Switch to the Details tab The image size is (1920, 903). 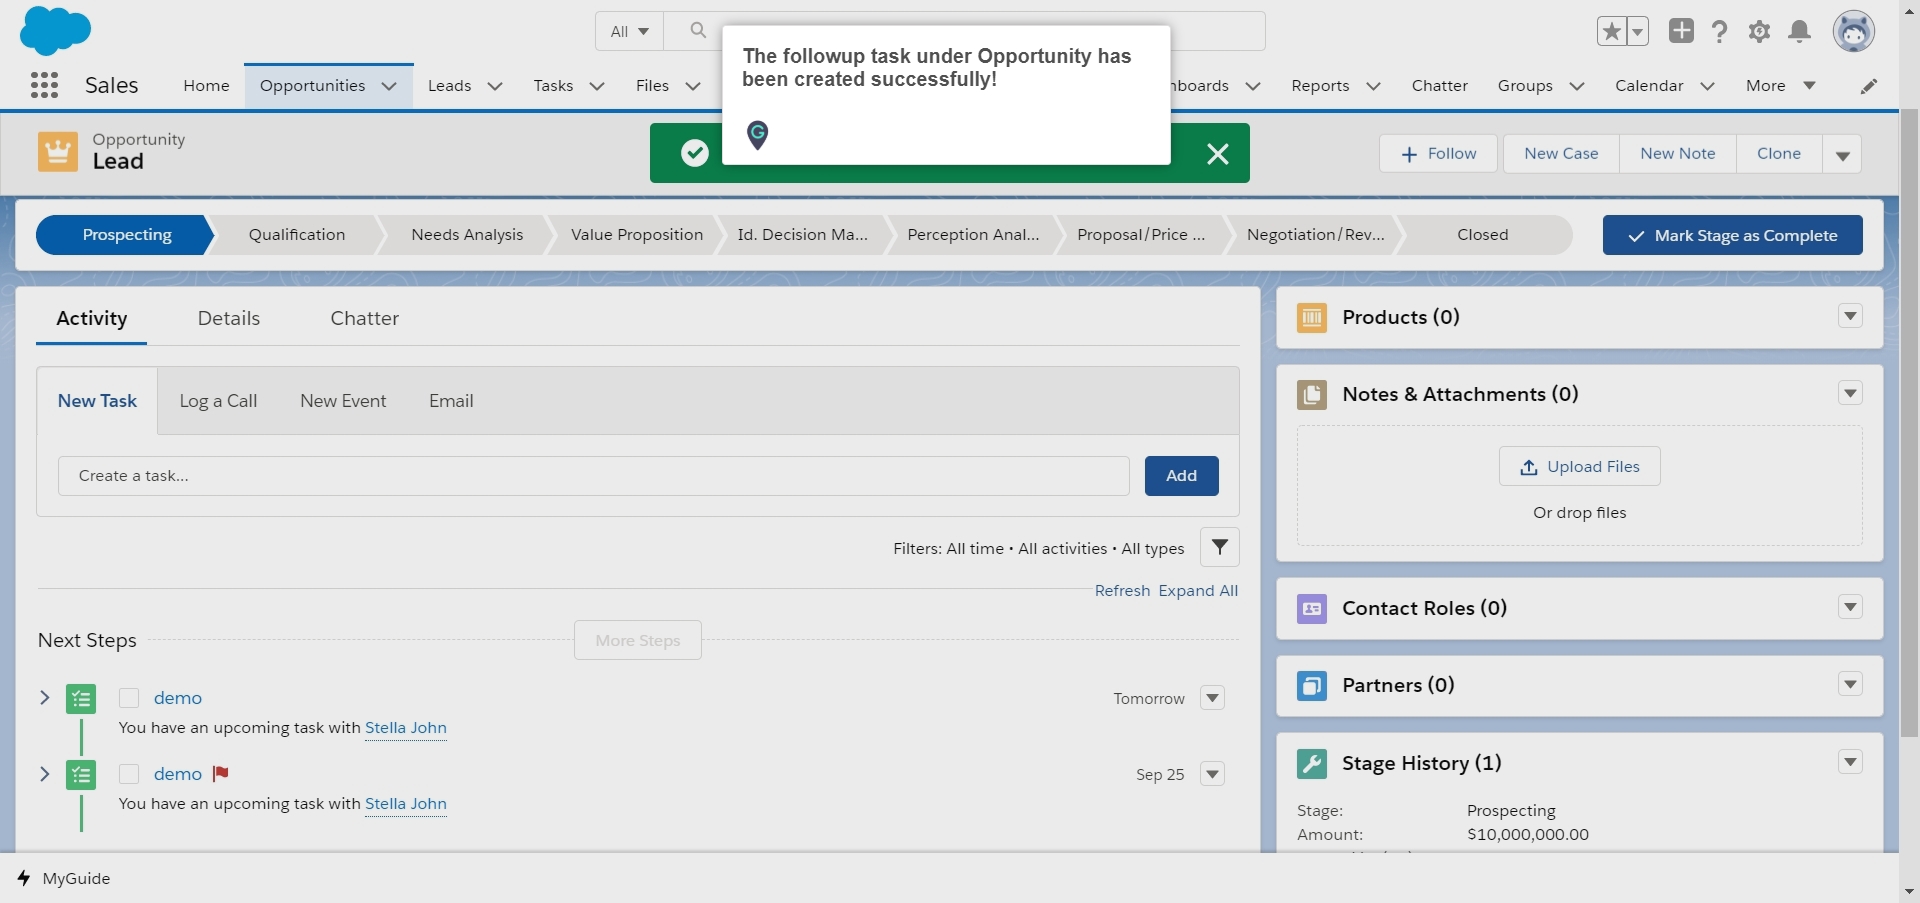(229, 318)
